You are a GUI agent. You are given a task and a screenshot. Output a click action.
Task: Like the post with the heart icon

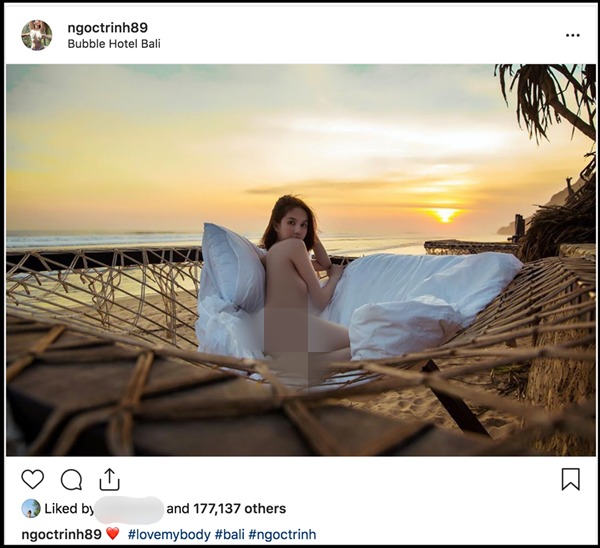tap(33, 479)
